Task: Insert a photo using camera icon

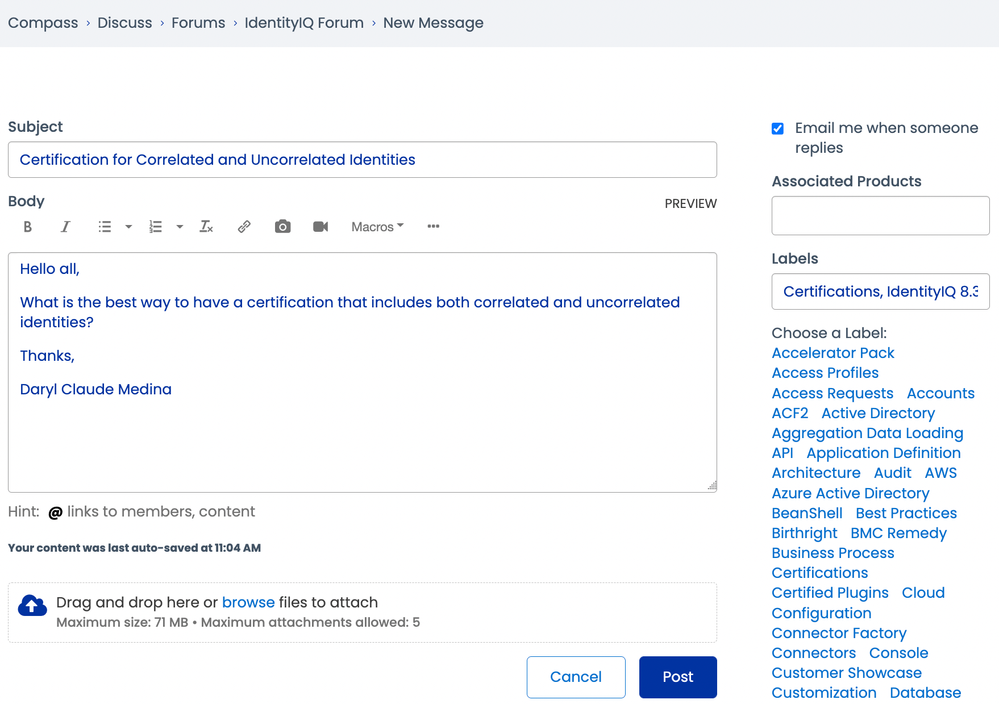Action: click(283, 227)
